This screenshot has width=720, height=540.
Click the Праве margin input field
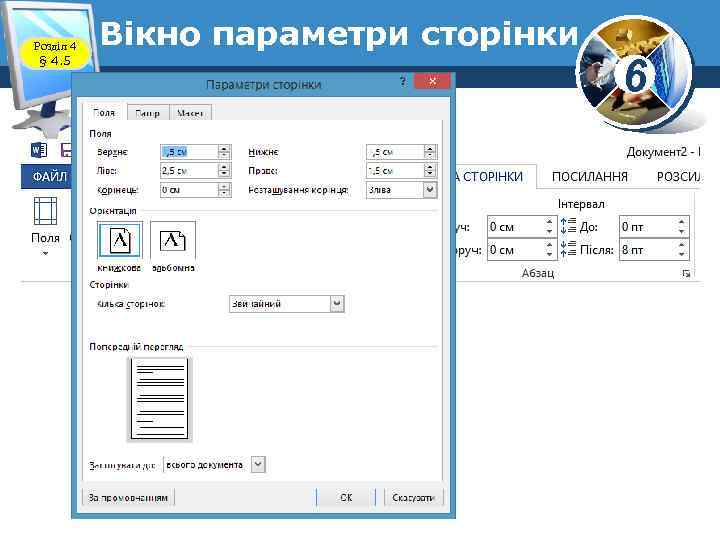(x=395, y=171)
